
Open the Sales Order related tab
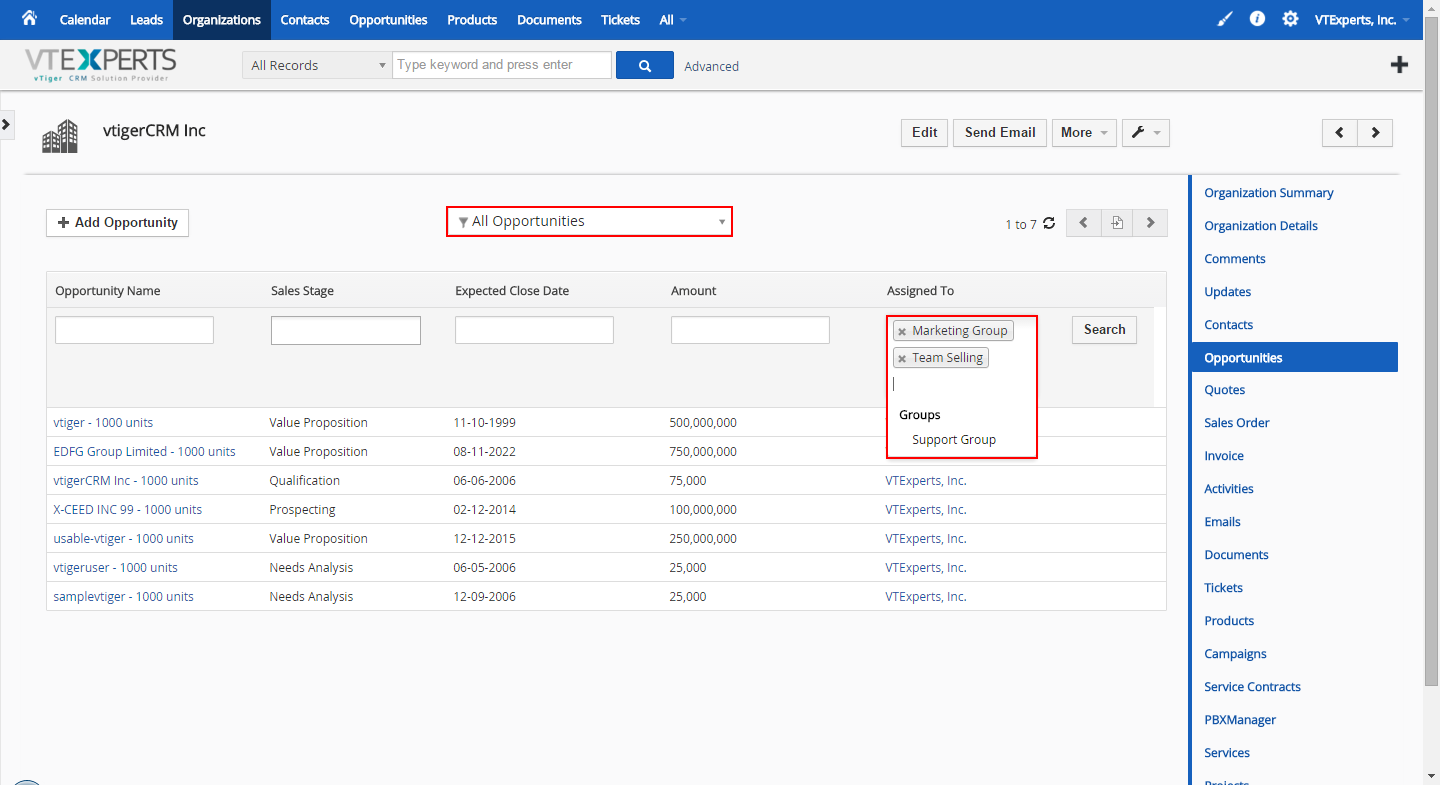click(x=1237, y=423)
